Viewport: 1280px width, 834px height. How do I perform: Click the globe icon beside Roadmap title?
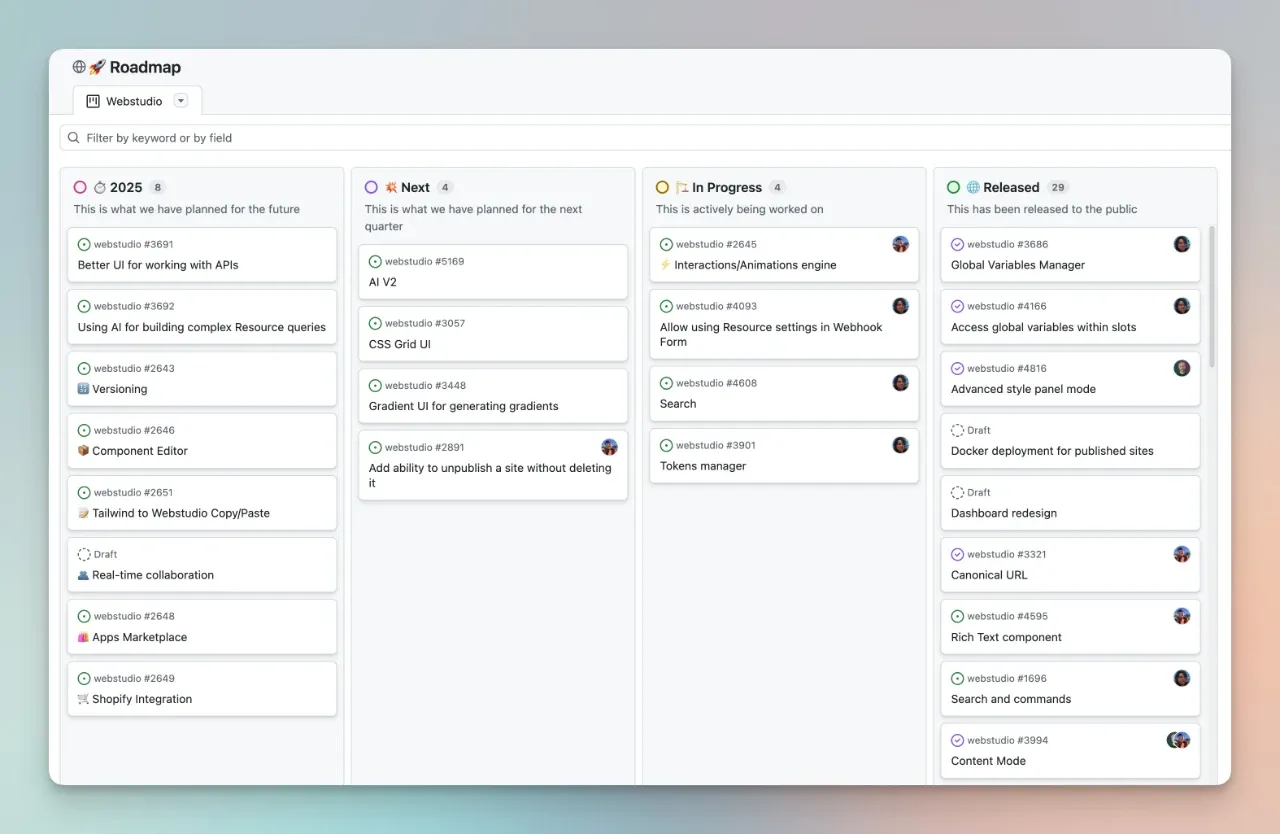click(x=79, y=67)
